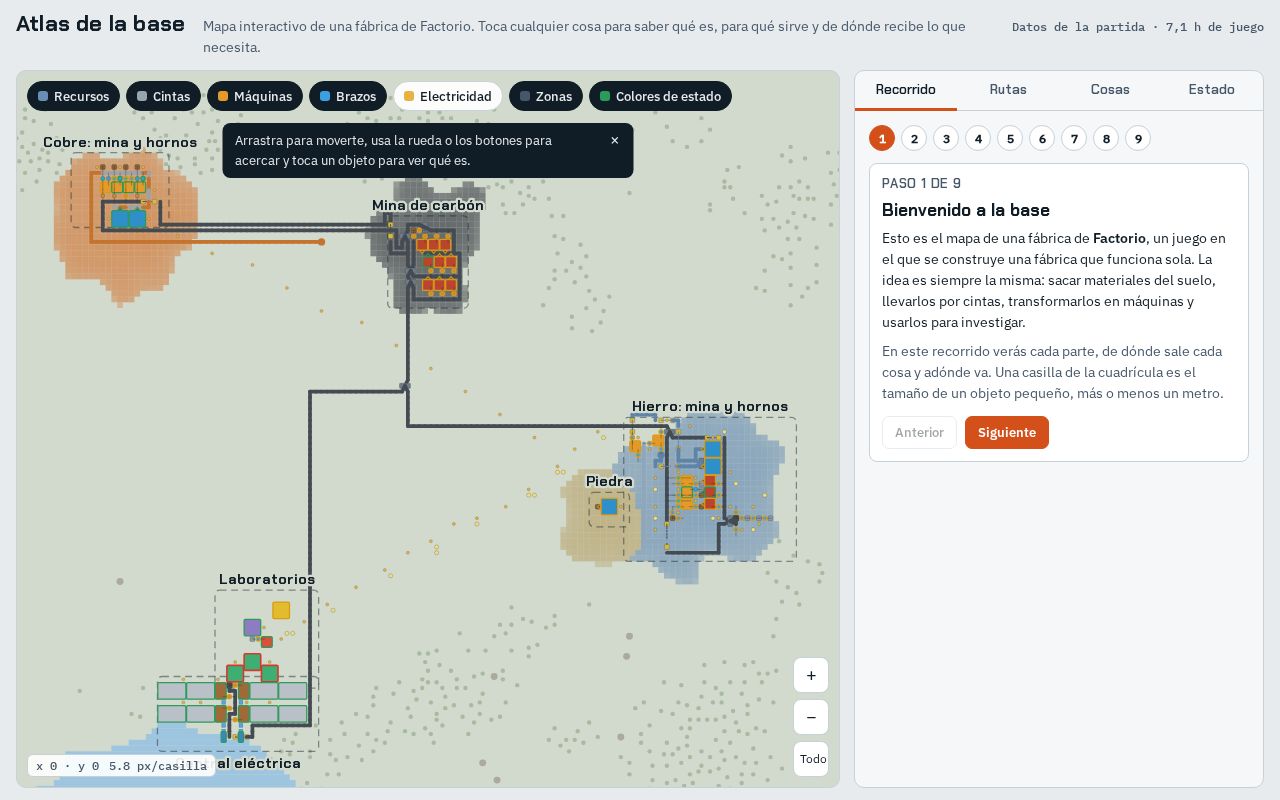Select the purple building in Laboratorios
The image size is (1280, 800).
252,628
